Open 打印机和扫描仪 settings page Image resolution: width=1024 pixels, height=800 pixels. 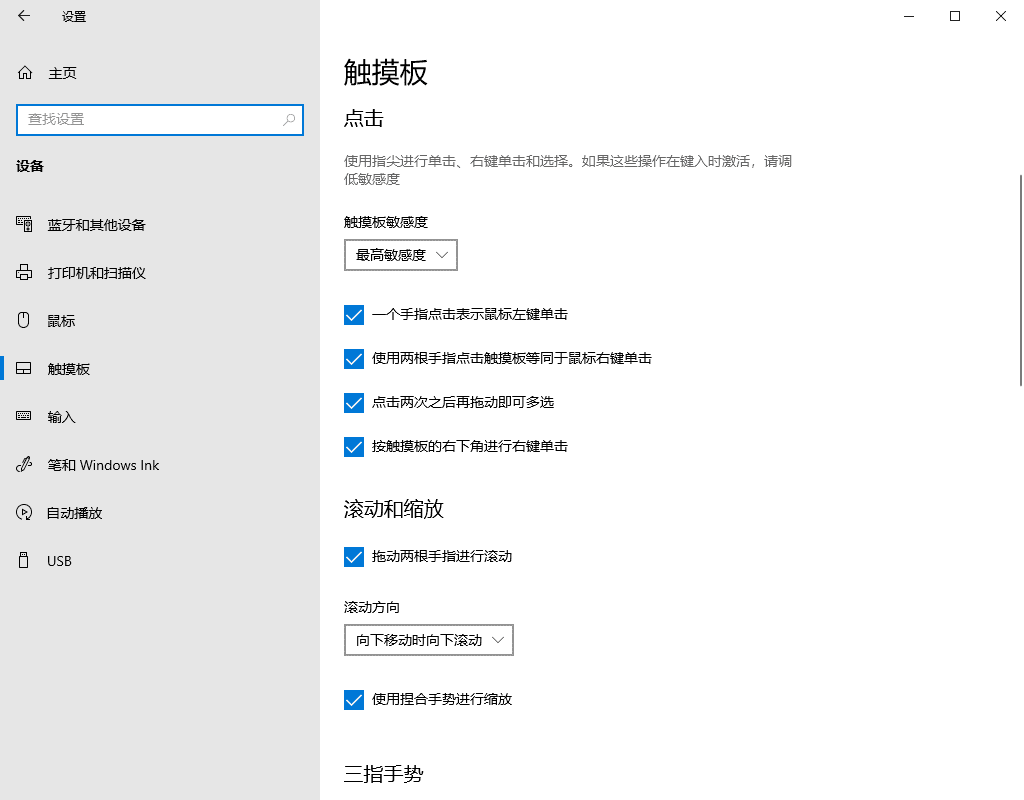click(x=160, y=273)
